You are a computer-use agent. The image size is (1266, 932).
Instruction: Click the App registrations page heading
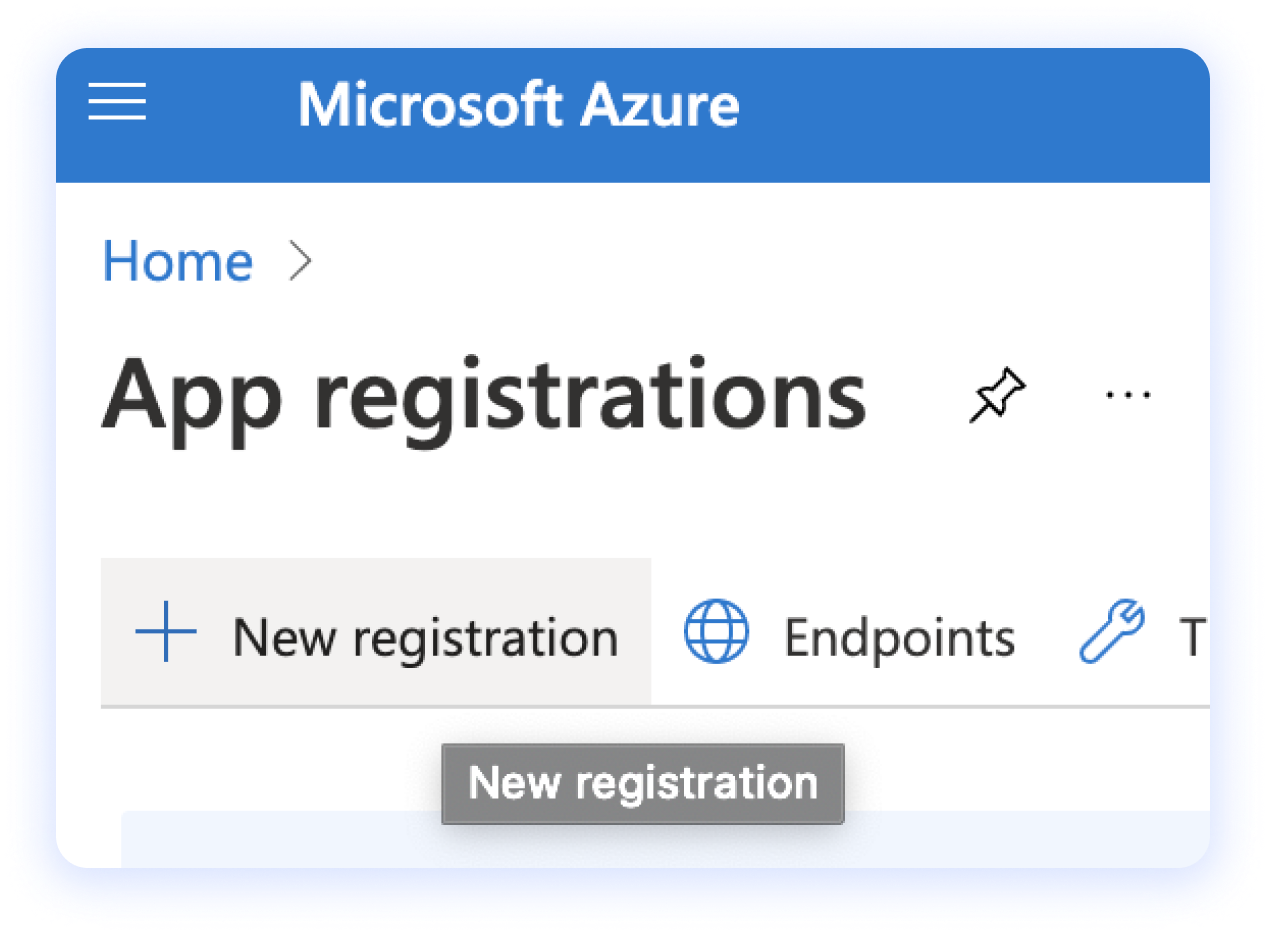coord(483,394)
